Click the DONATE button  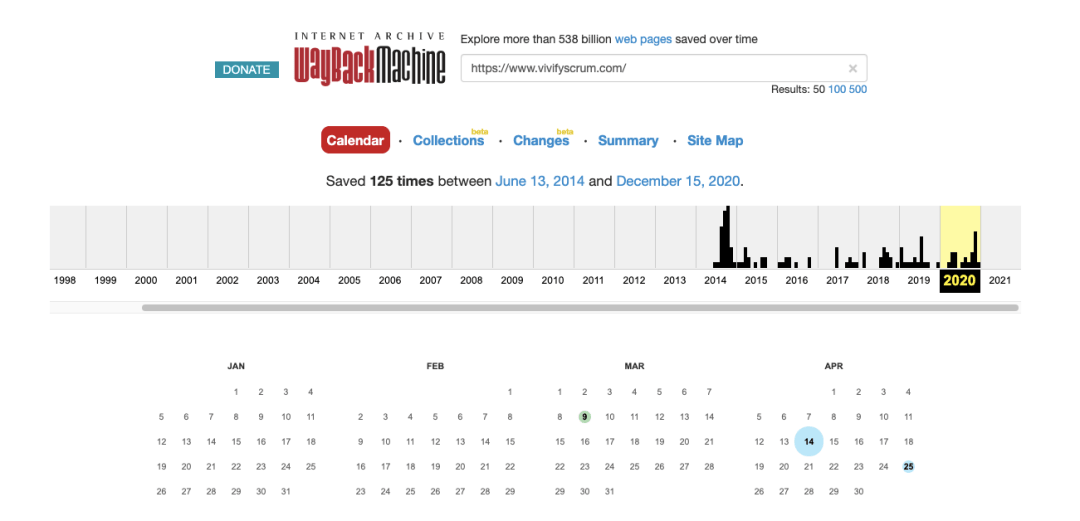247,70
